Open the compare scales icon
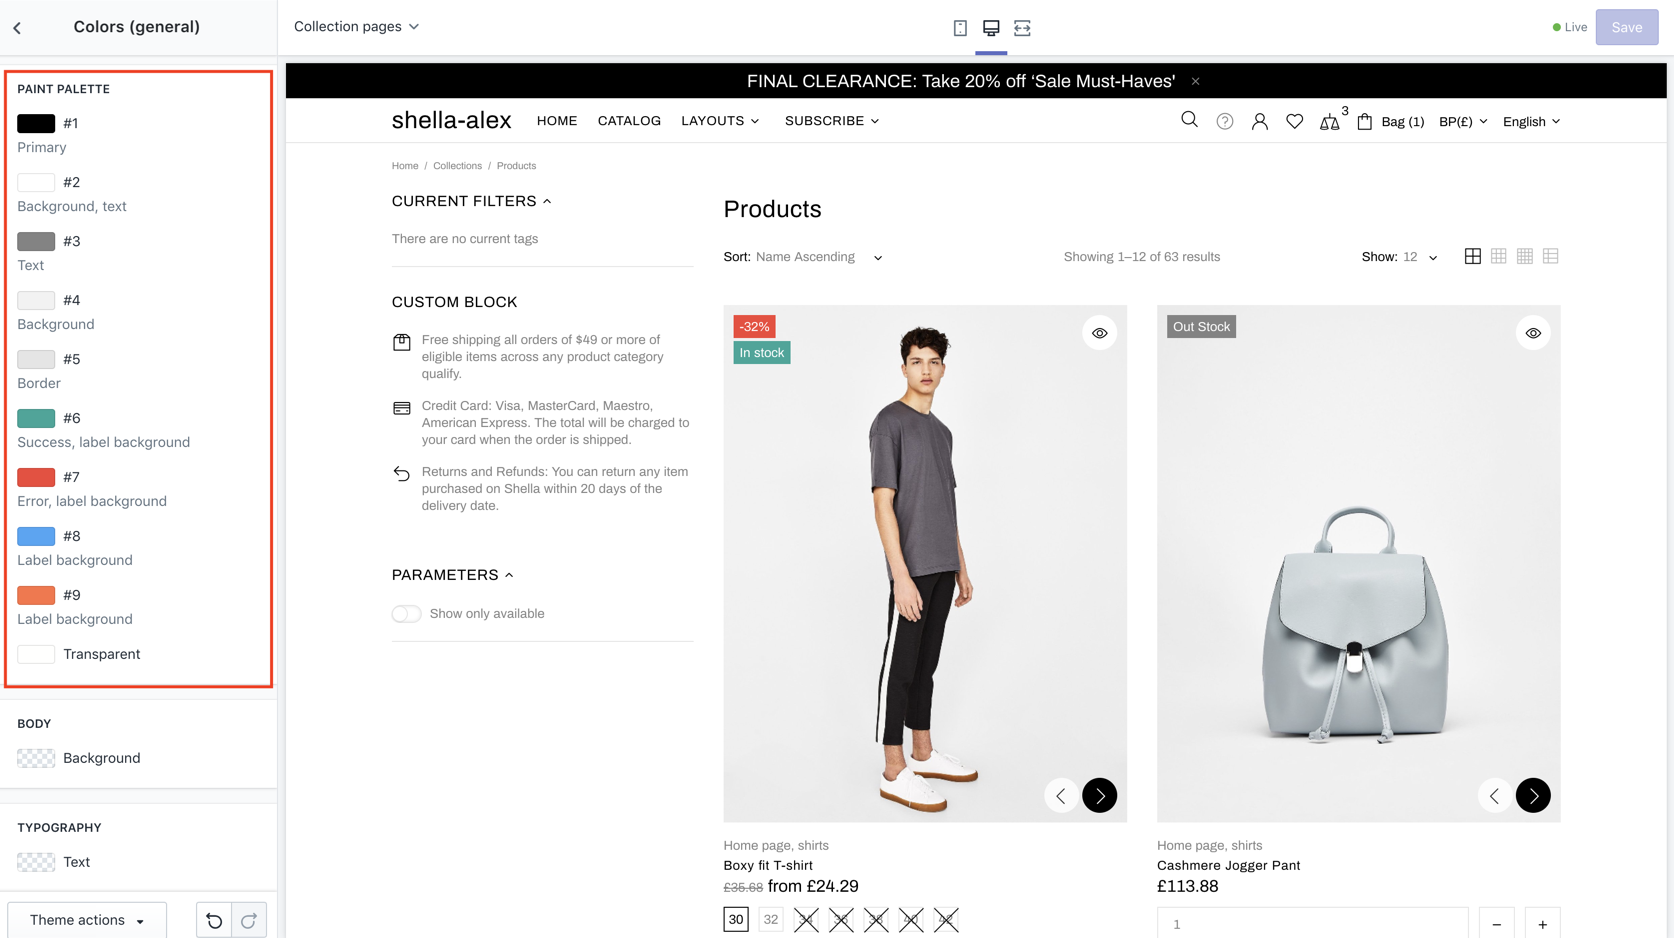 1329,122
